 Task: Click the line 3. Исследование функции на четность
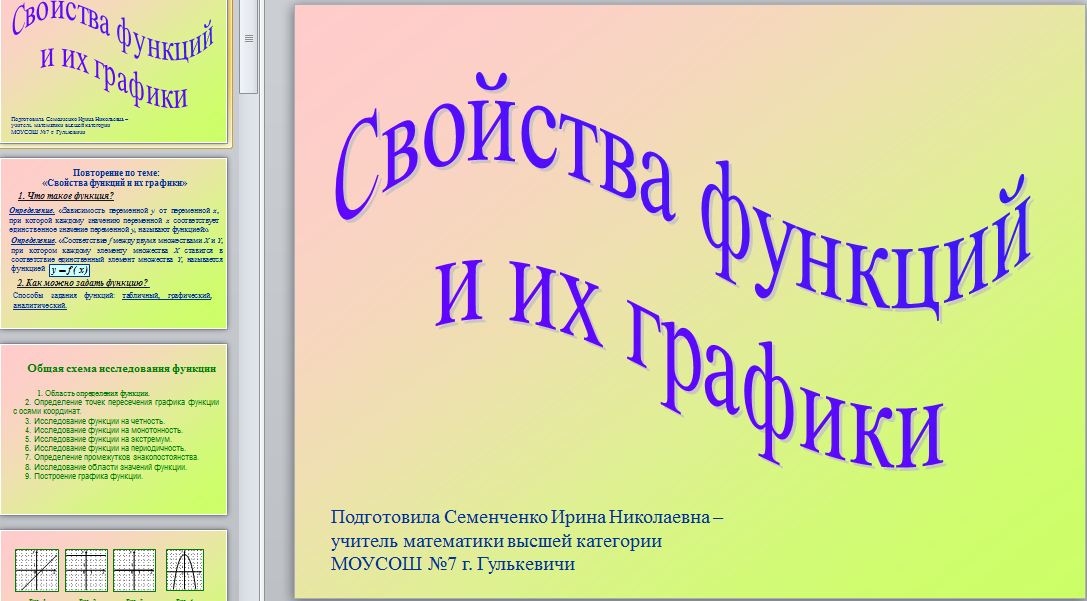[95, 421]
